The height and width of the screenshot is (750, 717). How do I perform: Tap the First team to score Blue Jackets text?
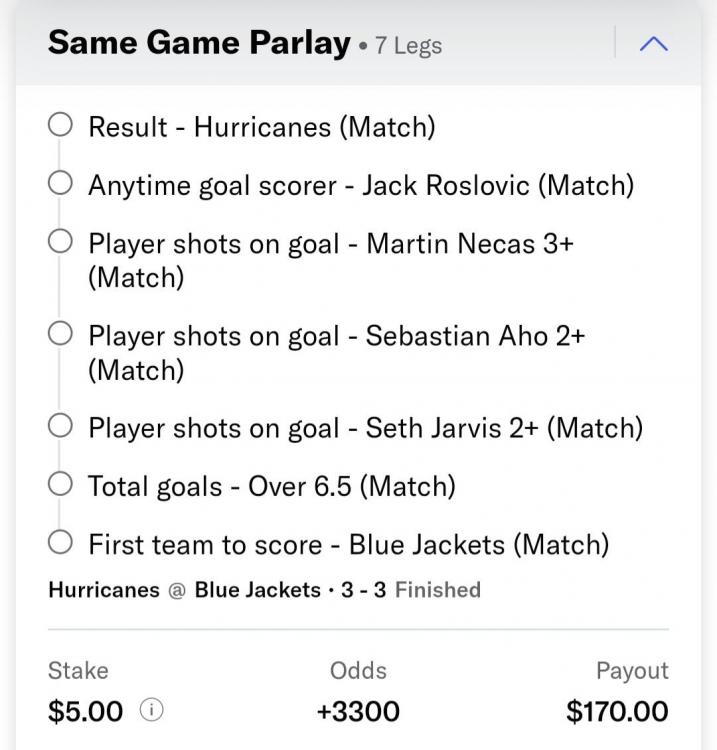[349, 544]
